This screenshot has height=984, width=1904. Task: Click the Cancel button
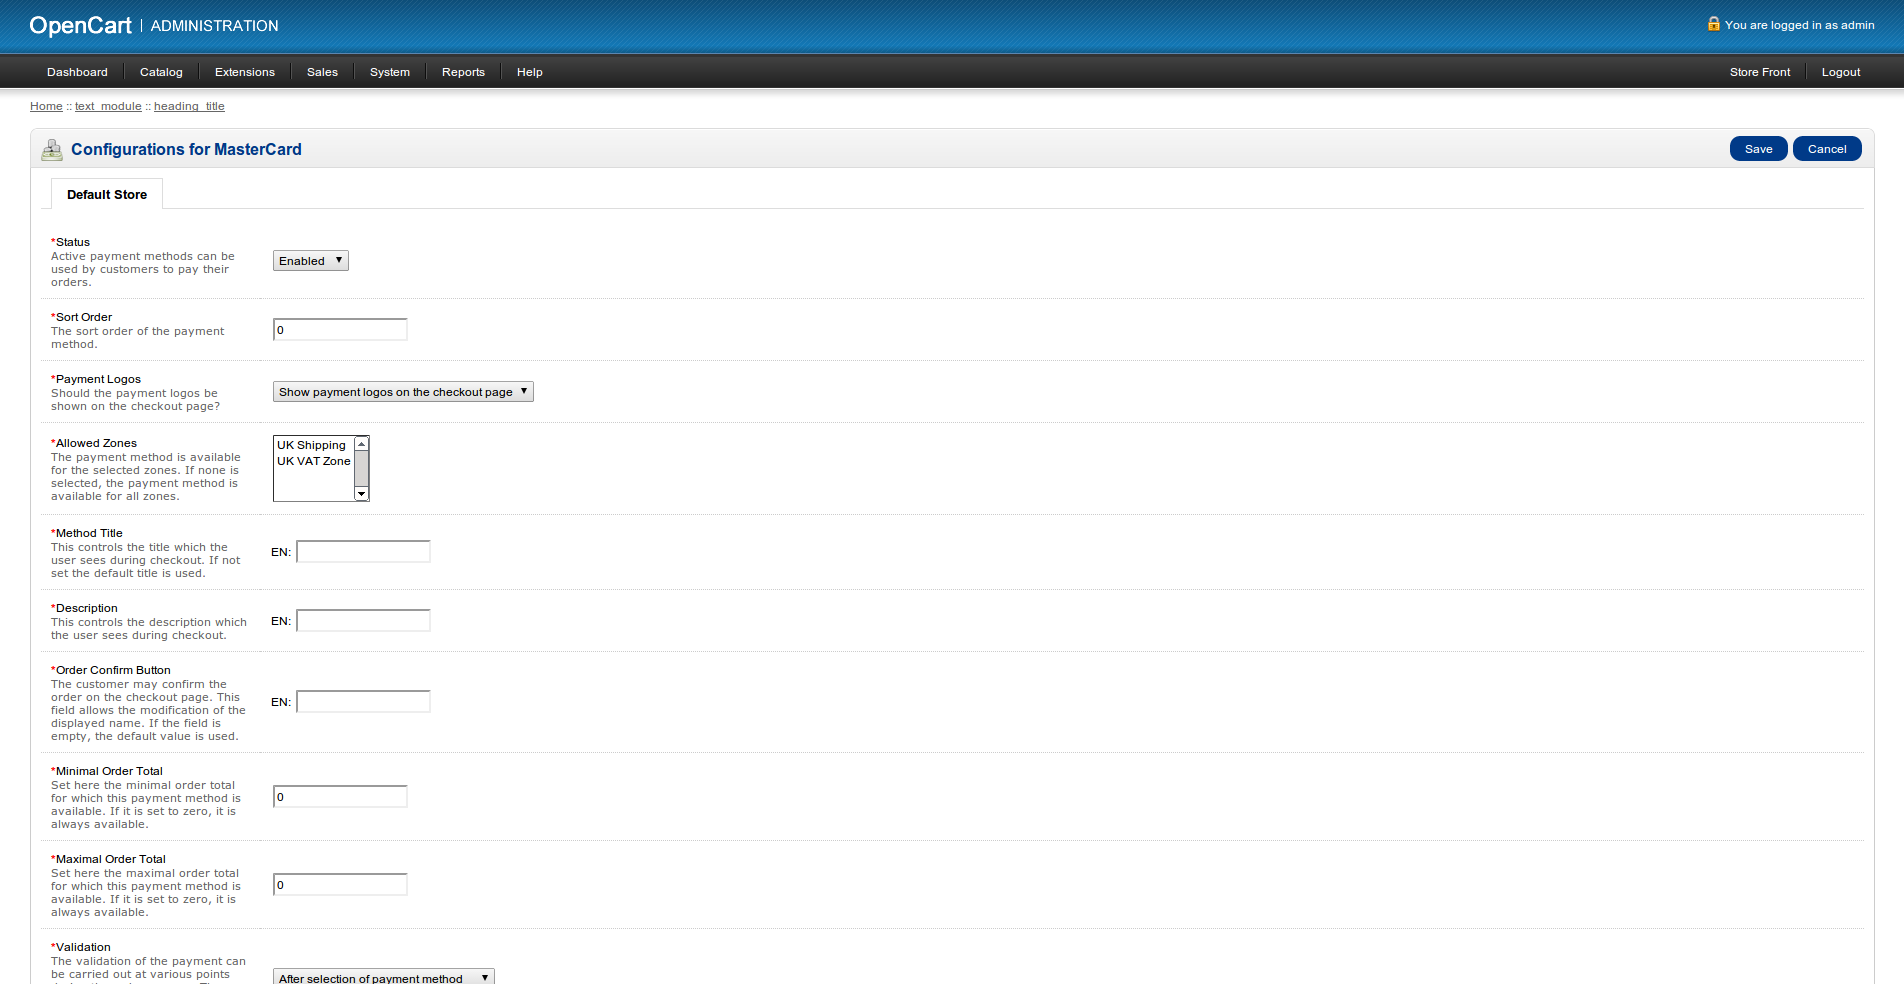click(1826, 149)
